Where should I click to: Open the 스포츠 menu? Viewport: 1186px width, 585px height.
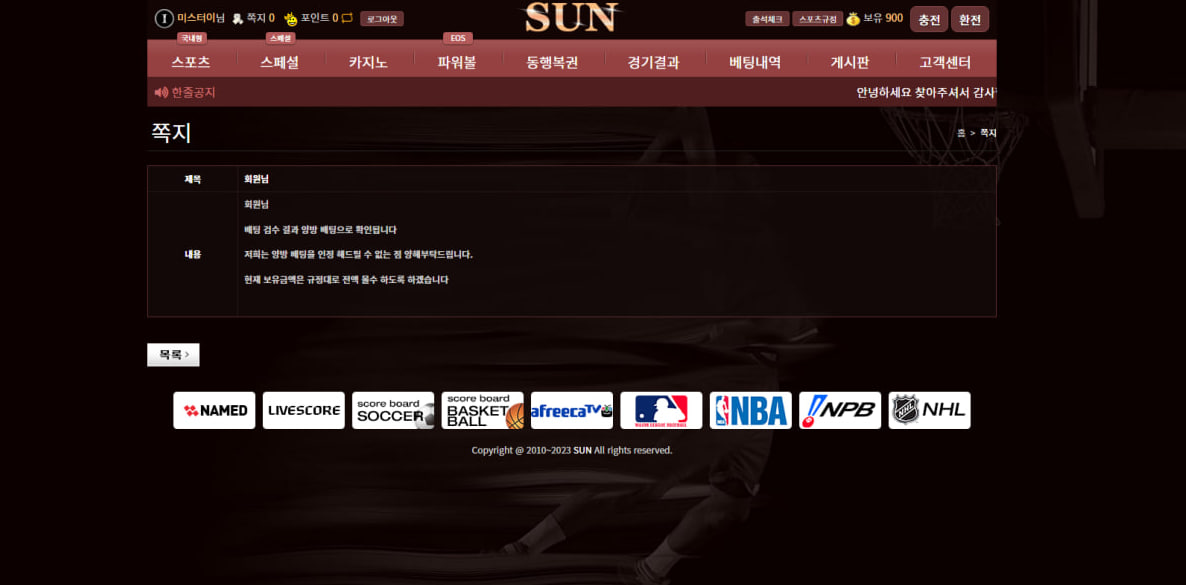coord(191,62)
